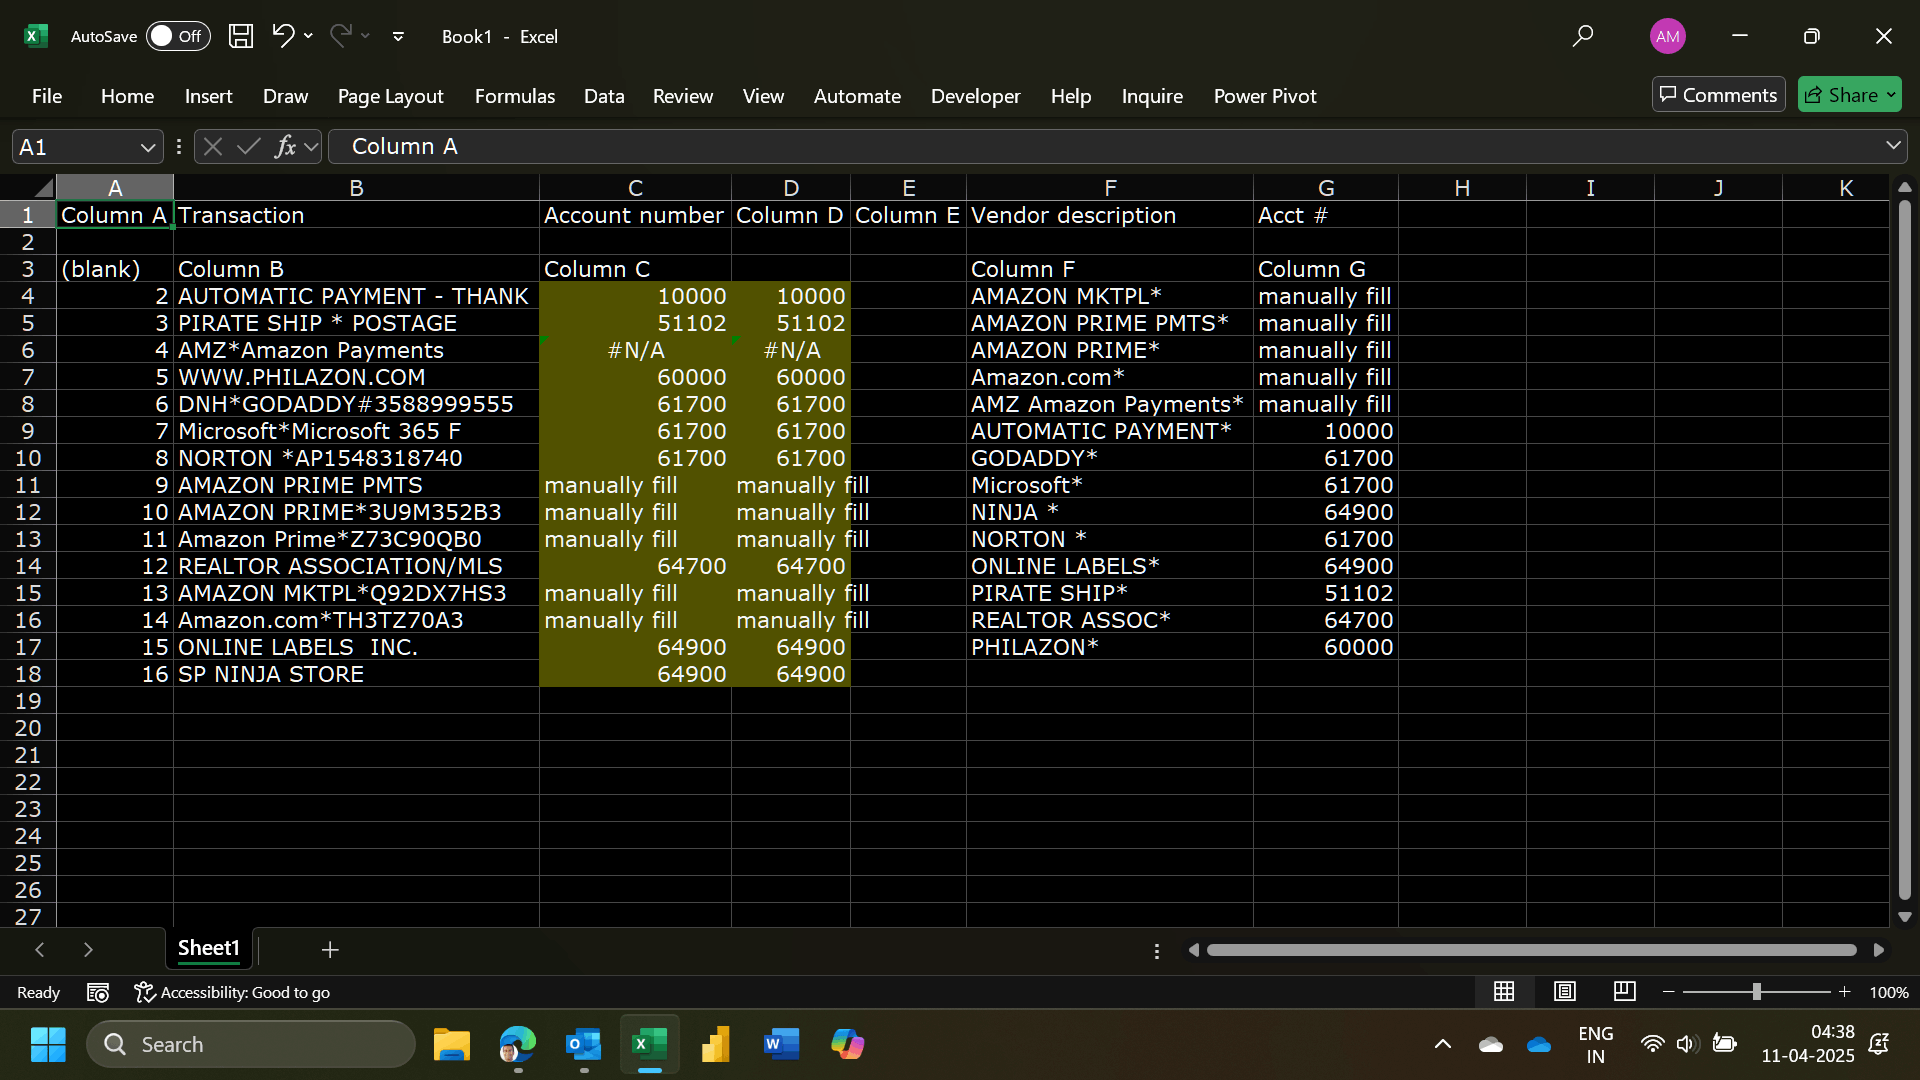Click the sheet tab options three-dot icon
The image size is (1920, 1080).
pyautogui.click(x=1157, y=951)
